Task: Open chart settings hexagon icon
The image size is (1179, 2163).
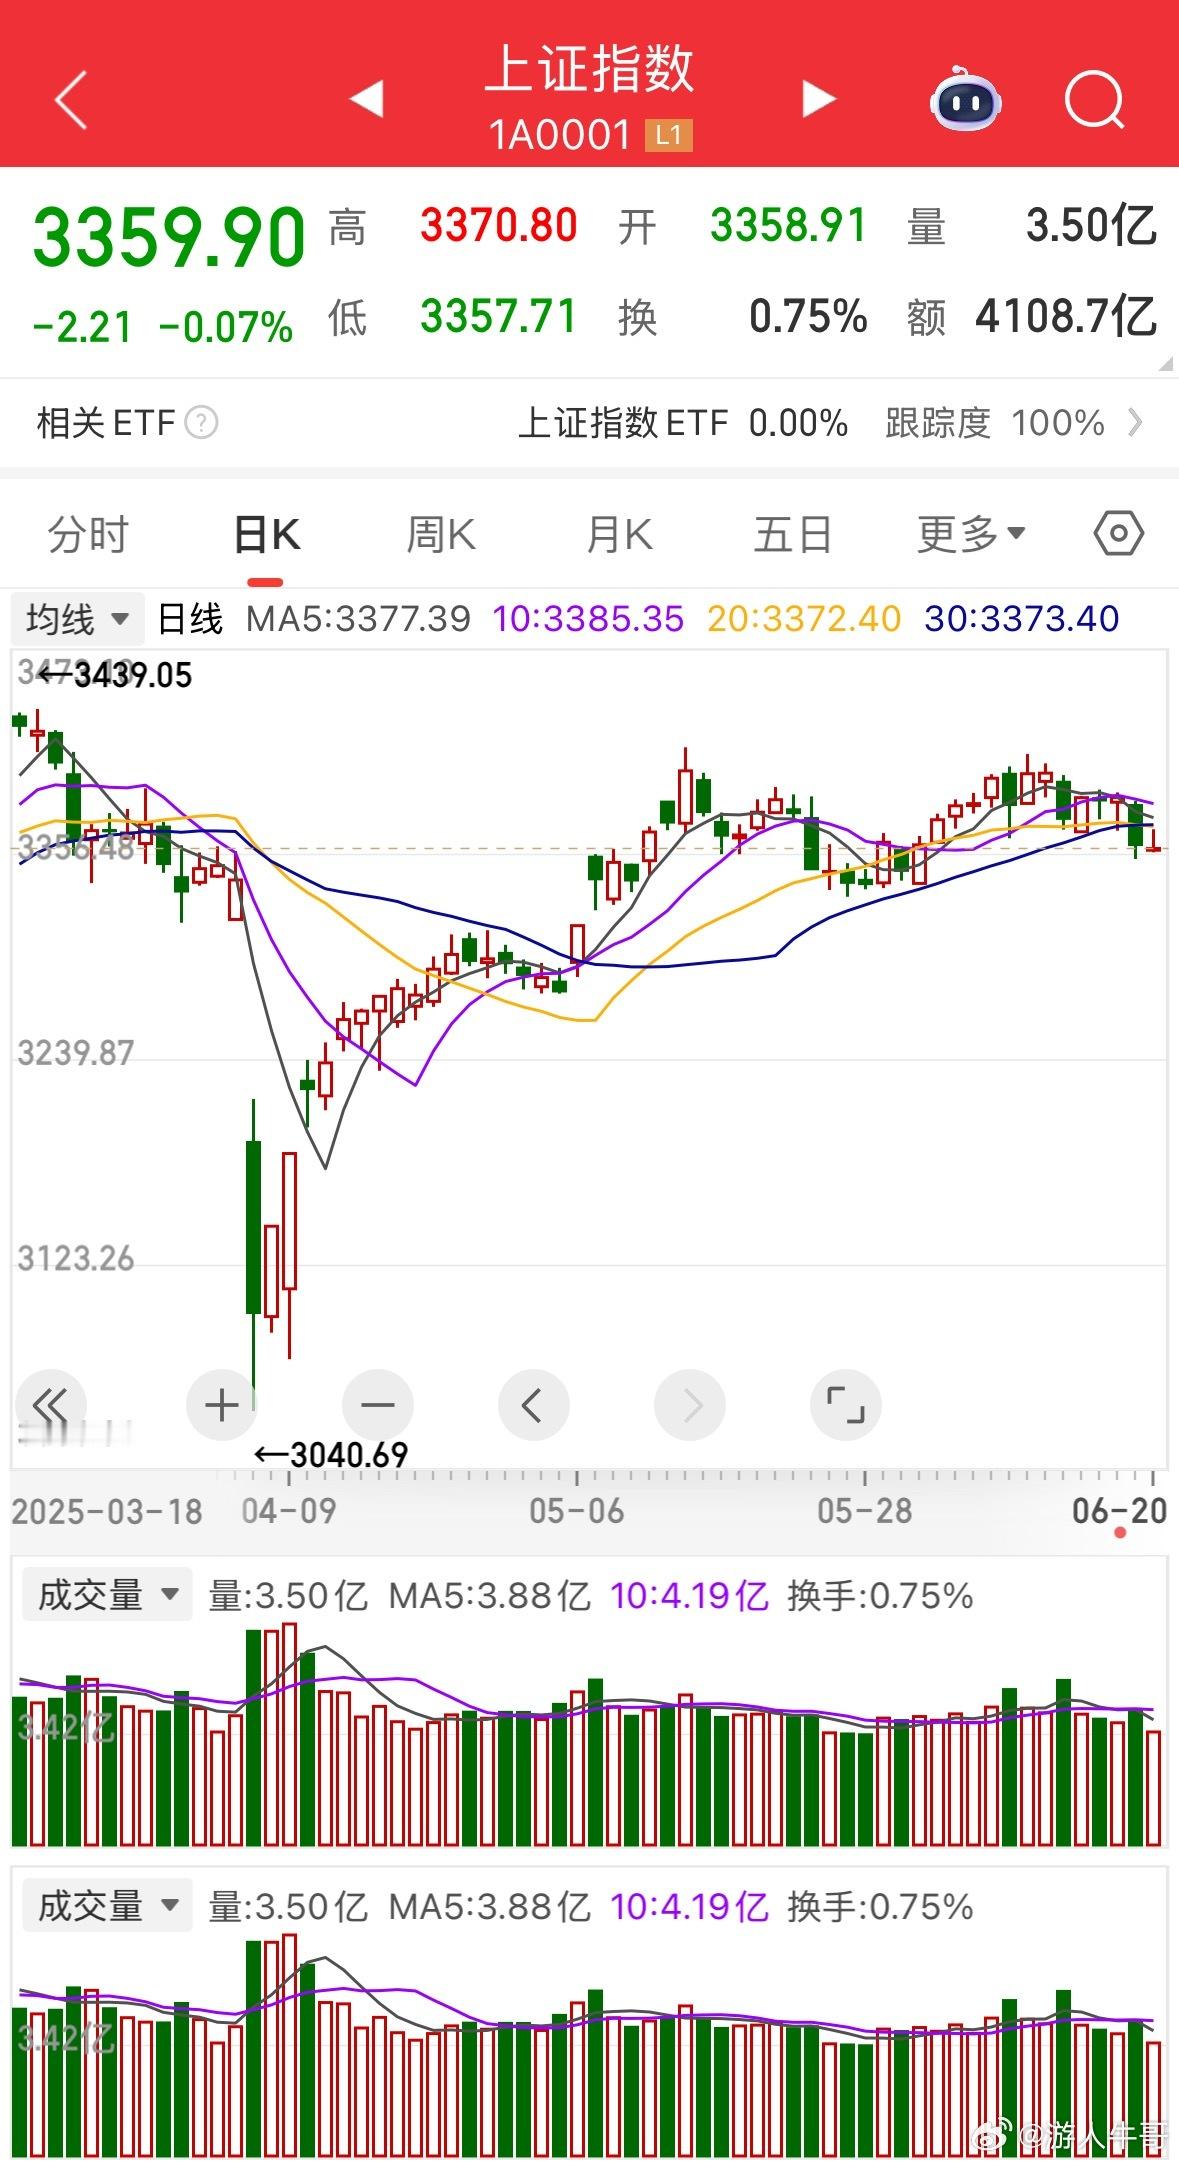Action: (1118, 533)
